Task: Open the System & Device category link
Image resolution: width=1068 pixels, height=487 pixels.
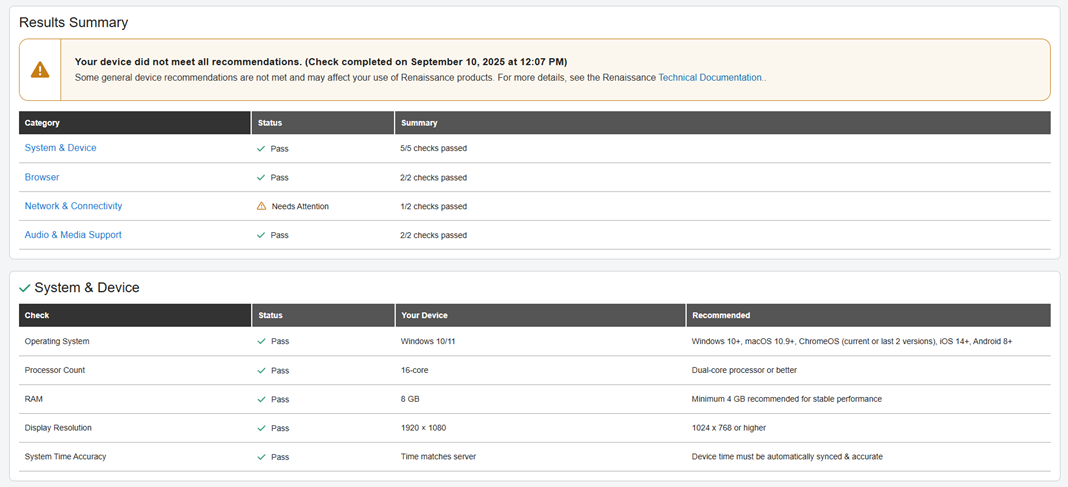Action: pyautogui.click(x=61, y=148)
